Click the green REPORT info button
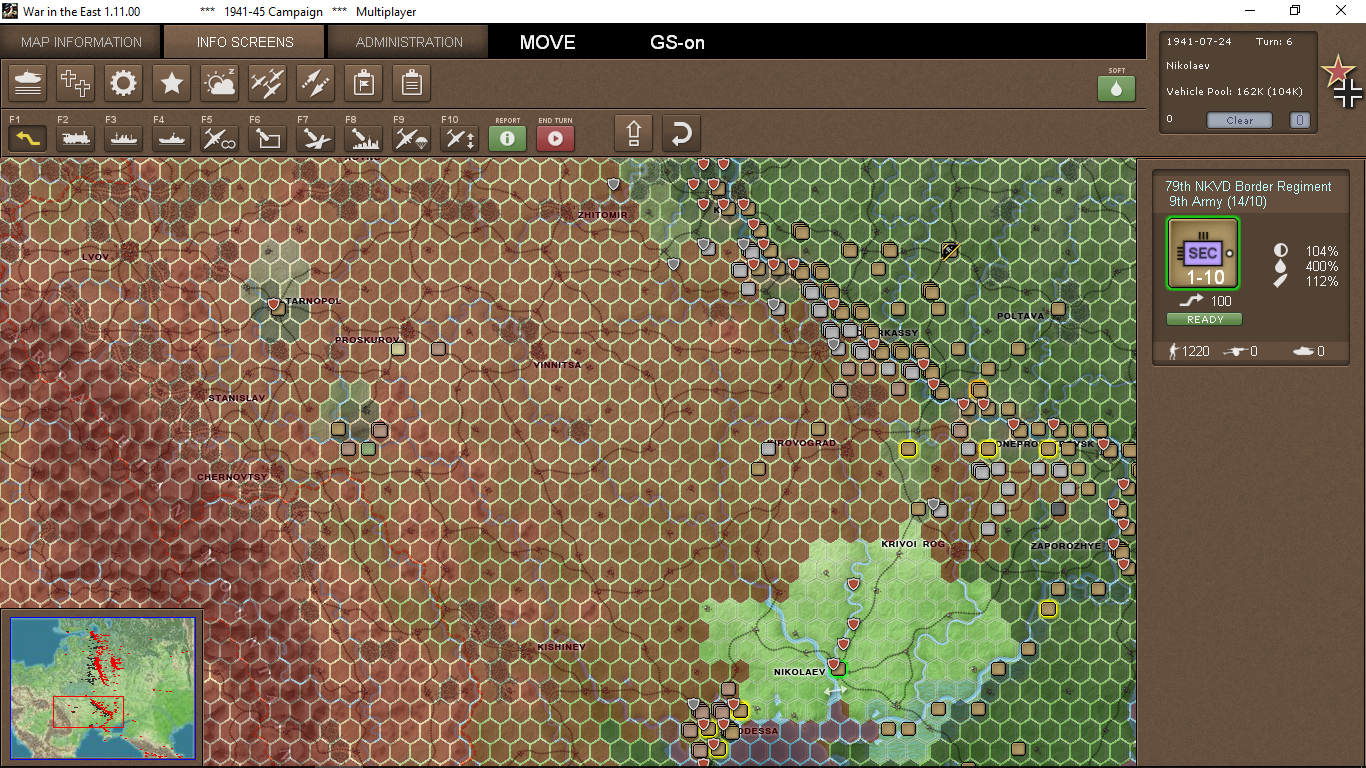The height and width of the screenshot is (768, 1366). click(508, 138)
